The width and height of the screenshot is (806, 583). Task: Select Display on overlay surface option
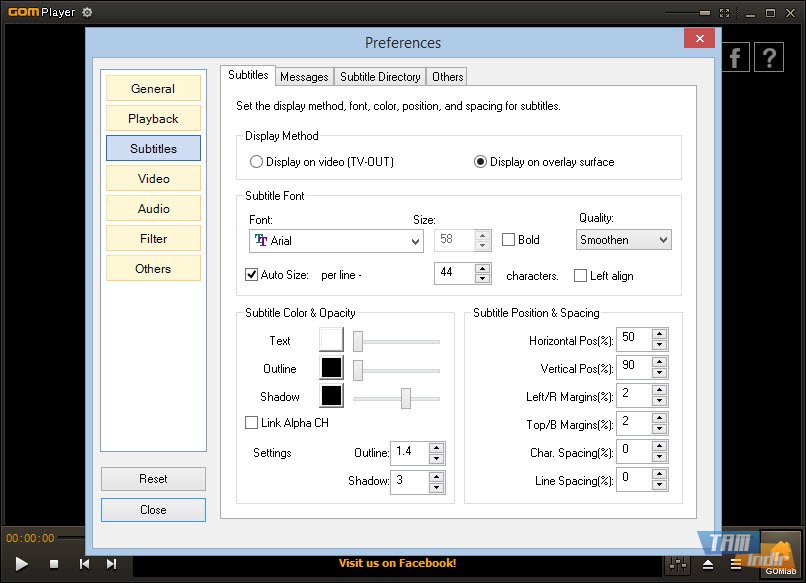[544, 162]
